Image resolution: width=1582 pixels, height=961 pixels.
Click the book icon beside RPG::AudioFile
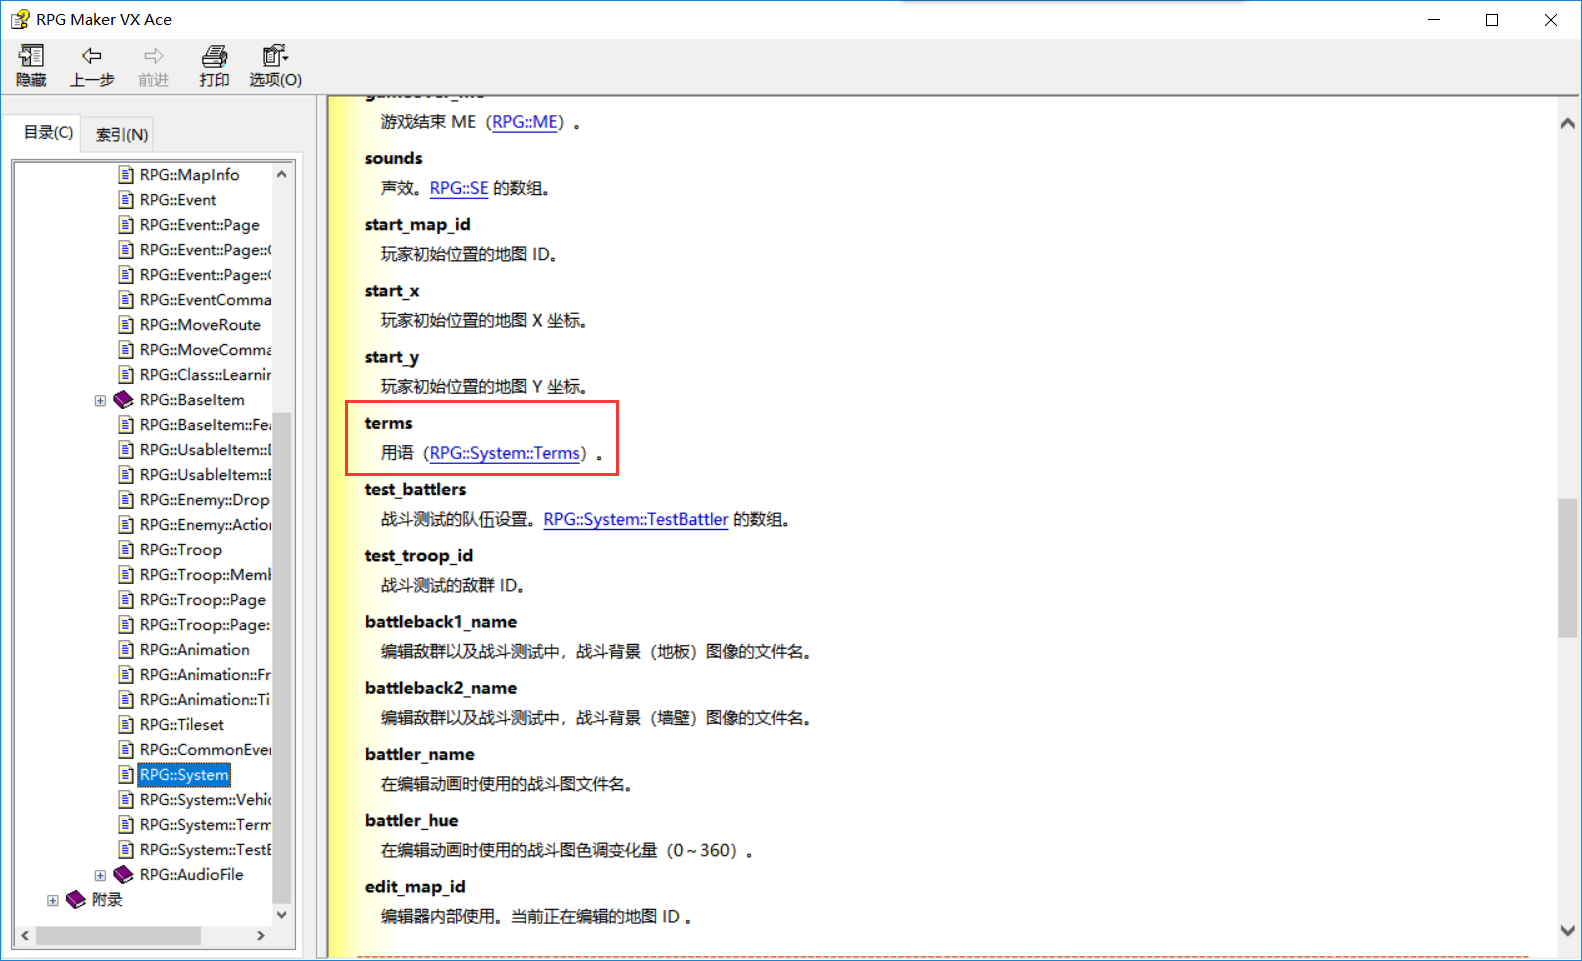tap(123, 875)
